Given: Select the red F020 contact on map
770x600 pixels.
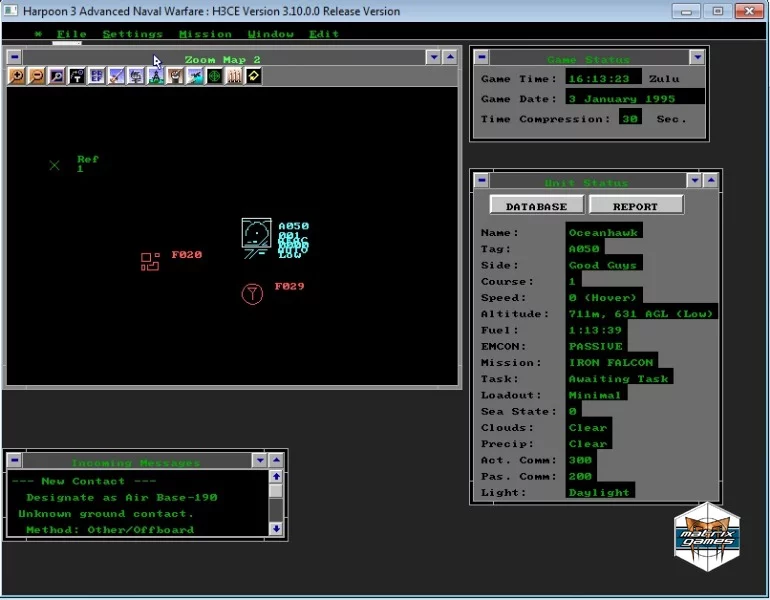Looking at the screenshot, I should coord(150,261).
